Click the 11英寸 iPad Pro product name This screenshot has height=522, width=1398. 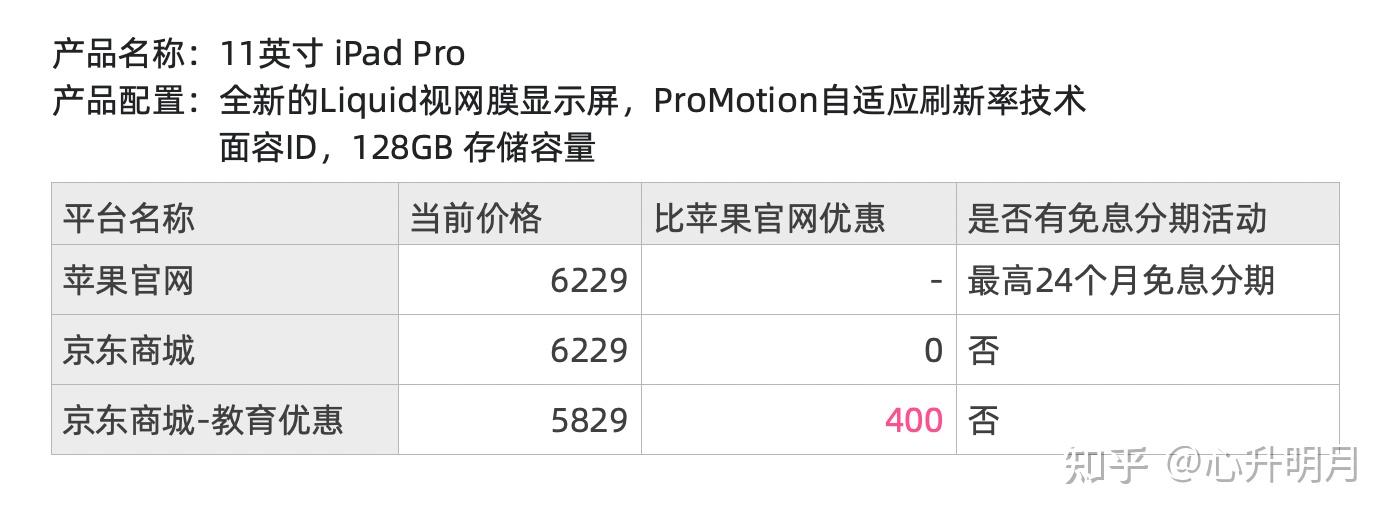click(342, 53)
